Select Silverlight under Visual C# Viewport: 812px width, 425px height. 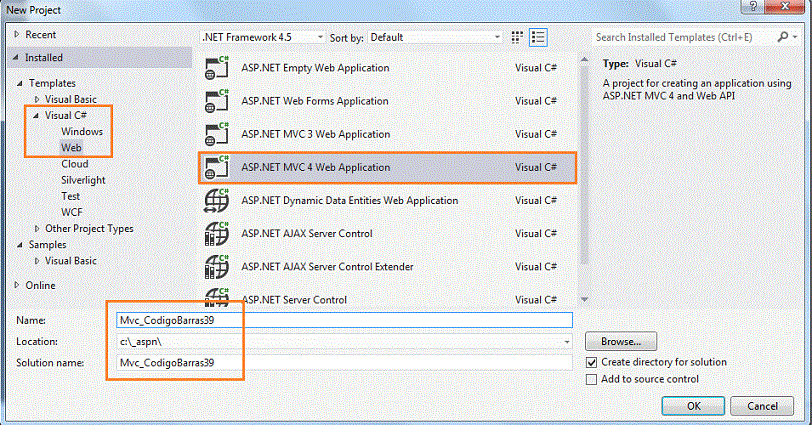click(x=83, y=180)
